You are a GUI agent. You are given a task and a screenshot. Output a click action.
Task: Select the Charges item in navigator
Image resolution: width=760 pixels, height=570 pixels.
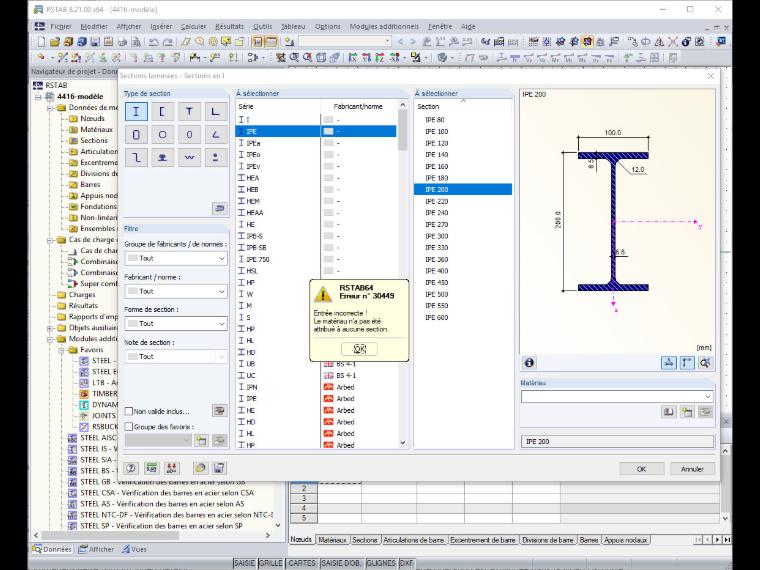[x=82, y=295]
